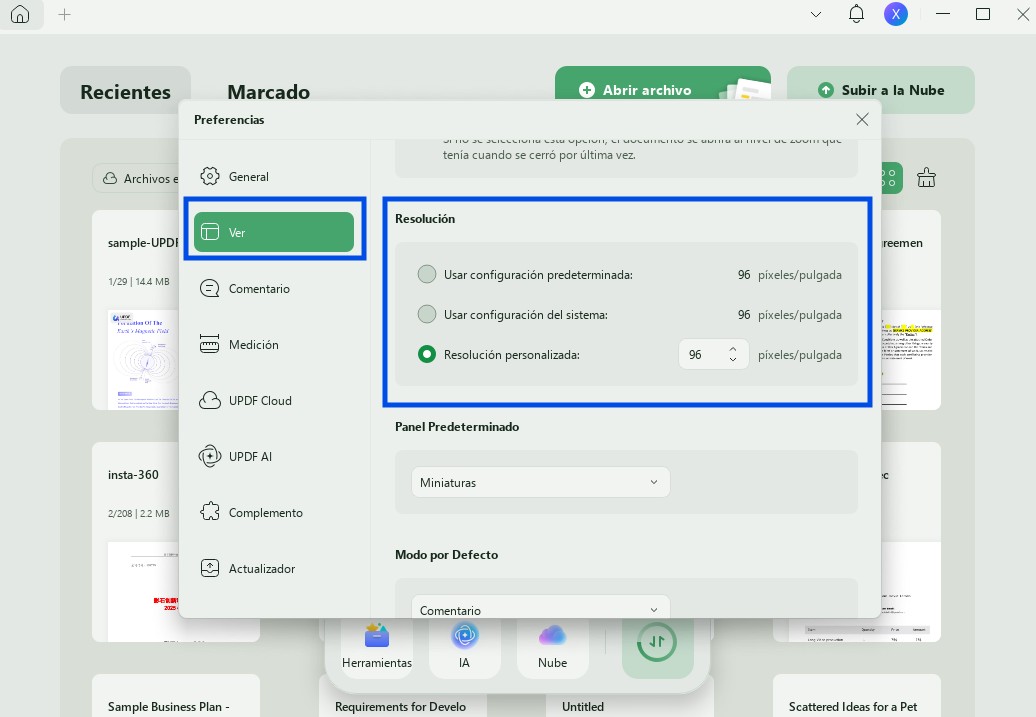Switch to the Marcado tab

[268, 91]
